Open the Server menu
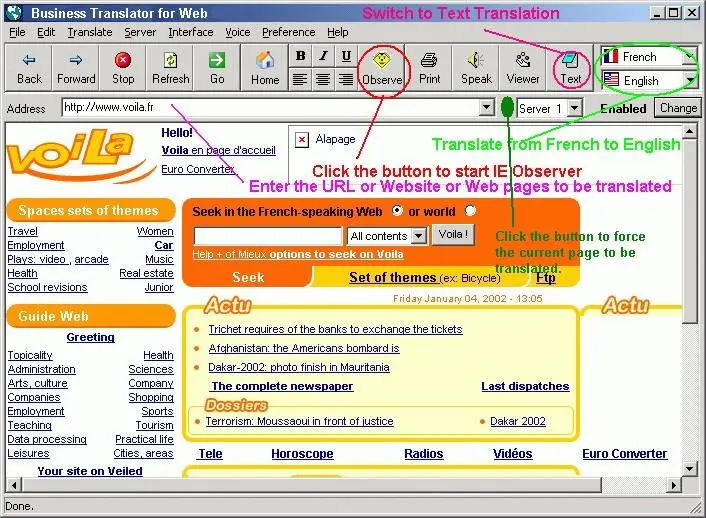Screen dimensions: 706x518 (x=140, y=32)
